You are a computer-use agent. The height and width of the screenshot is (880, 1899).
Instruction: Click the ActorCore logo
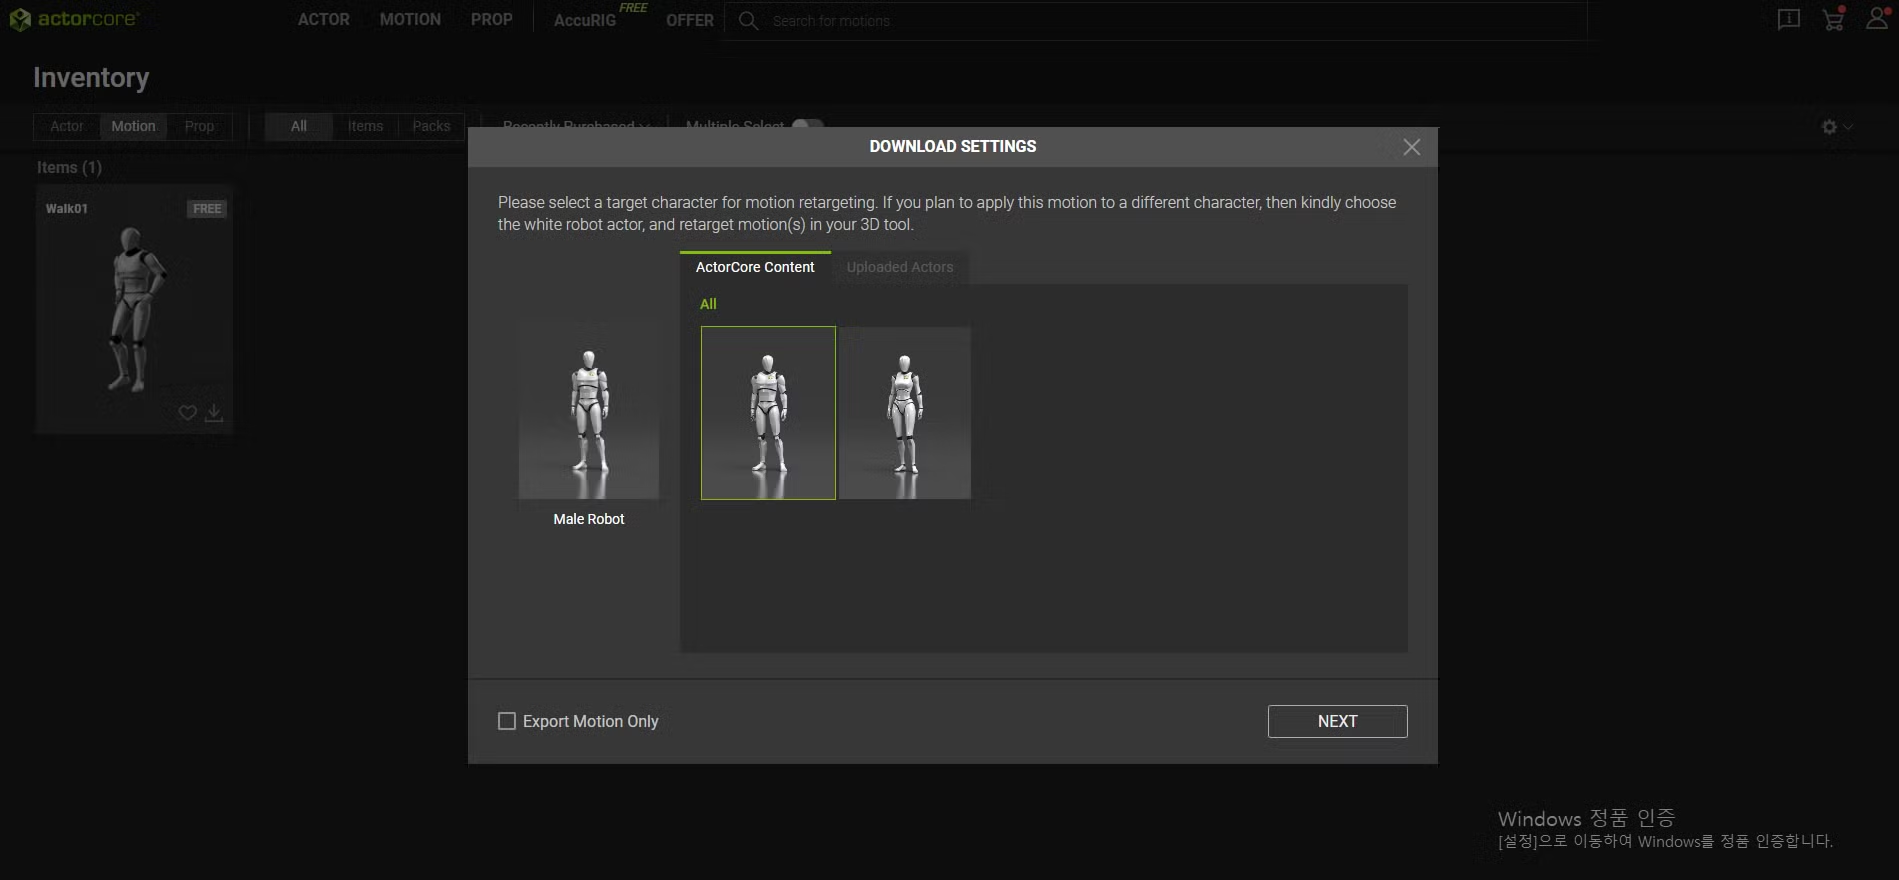tap(73, 19)
